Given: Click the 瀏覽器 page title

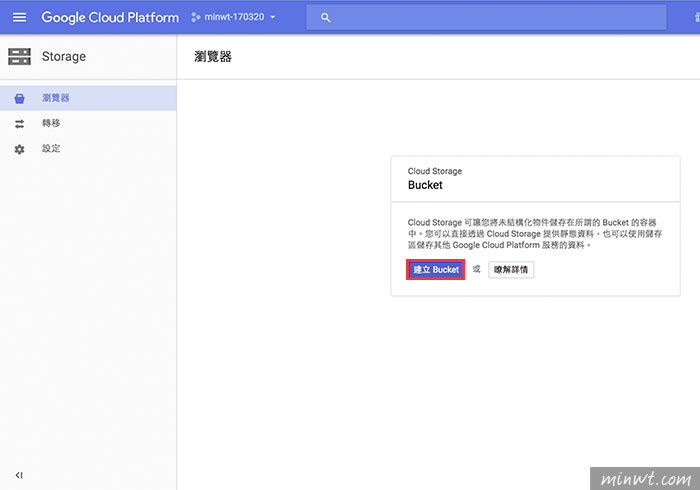Looking at the screenshot, I should coord(213,57).
